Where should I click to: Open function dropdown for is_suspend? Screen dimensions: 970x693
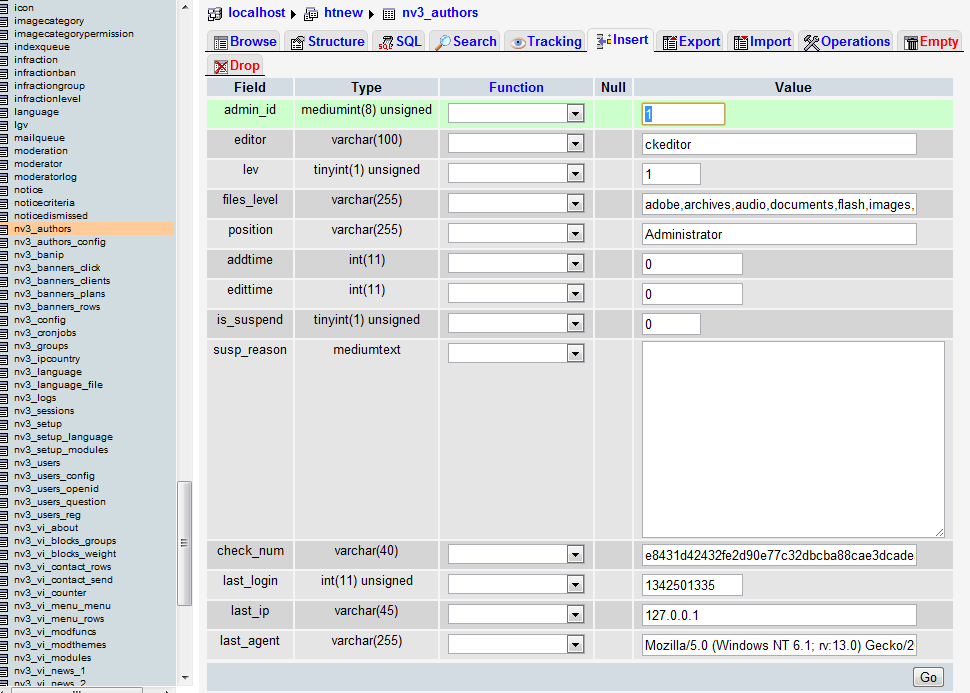(516, 324)
